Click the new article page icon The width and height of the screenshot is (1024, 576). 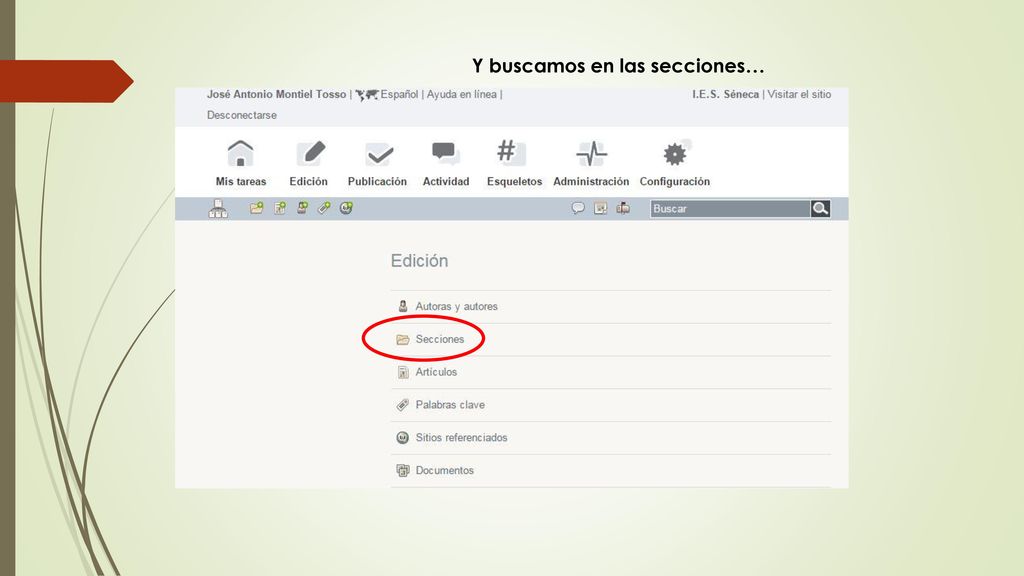(x=280, y=208)
